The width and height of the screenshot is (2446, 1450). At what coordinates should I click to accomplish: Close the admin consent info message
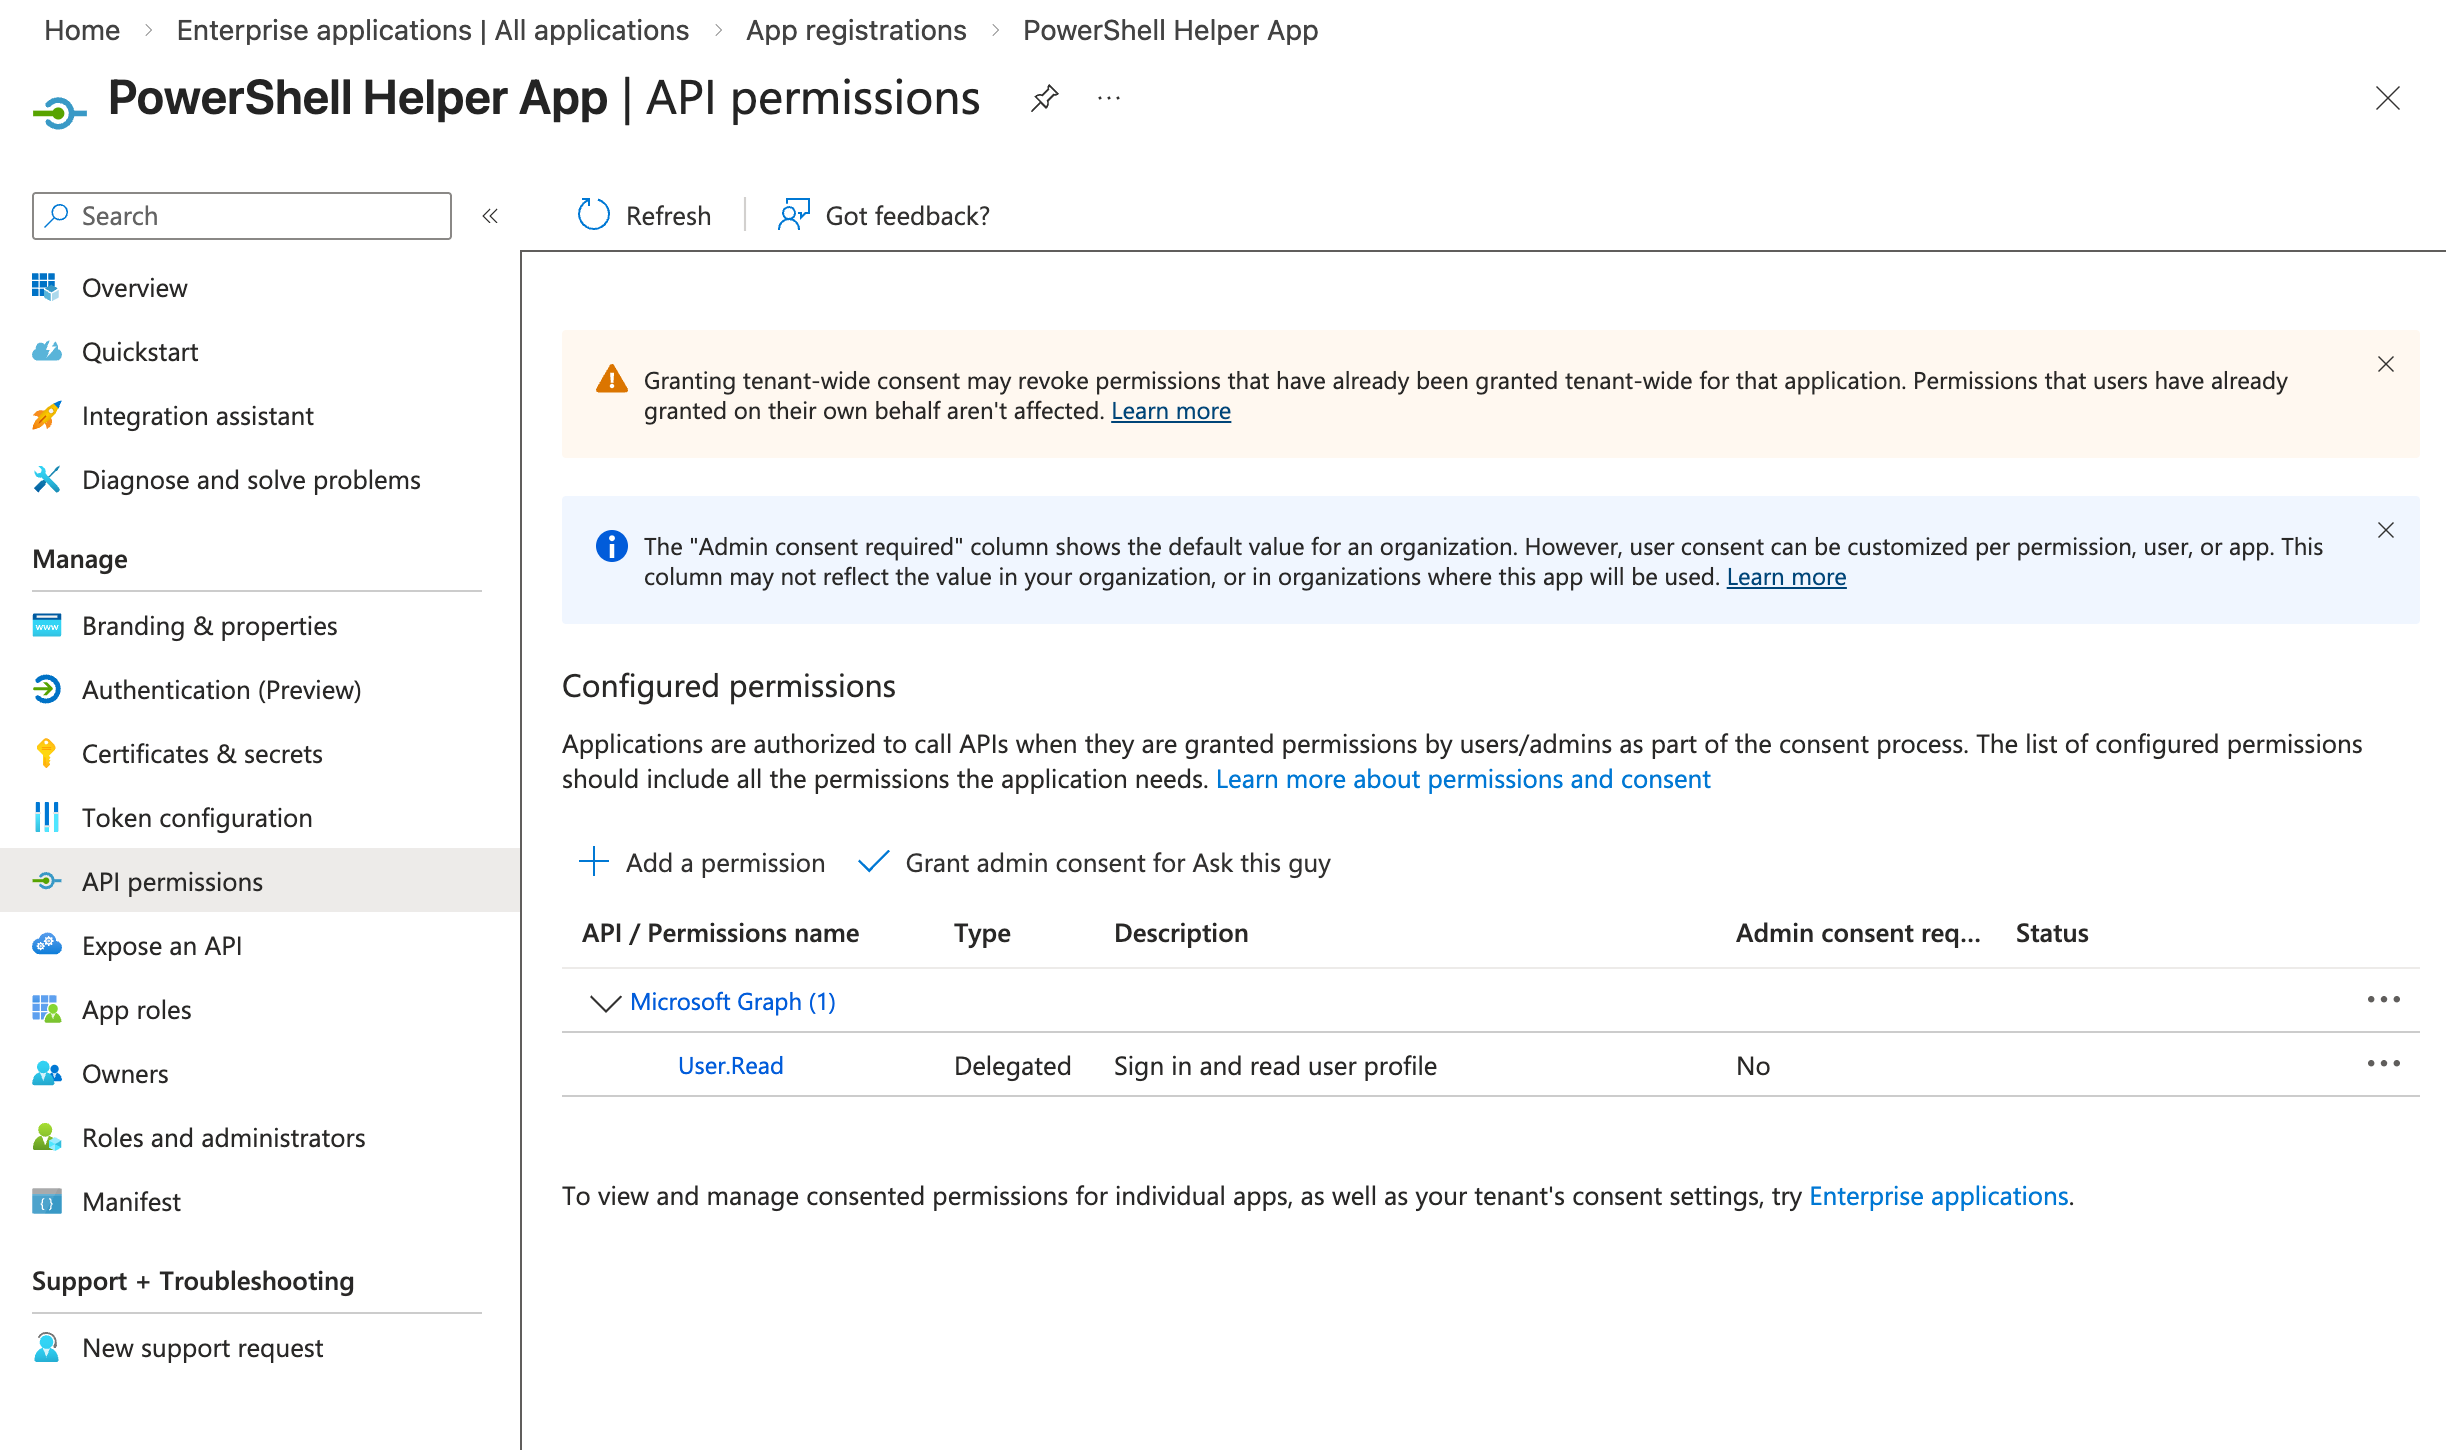coord(2387,530)
